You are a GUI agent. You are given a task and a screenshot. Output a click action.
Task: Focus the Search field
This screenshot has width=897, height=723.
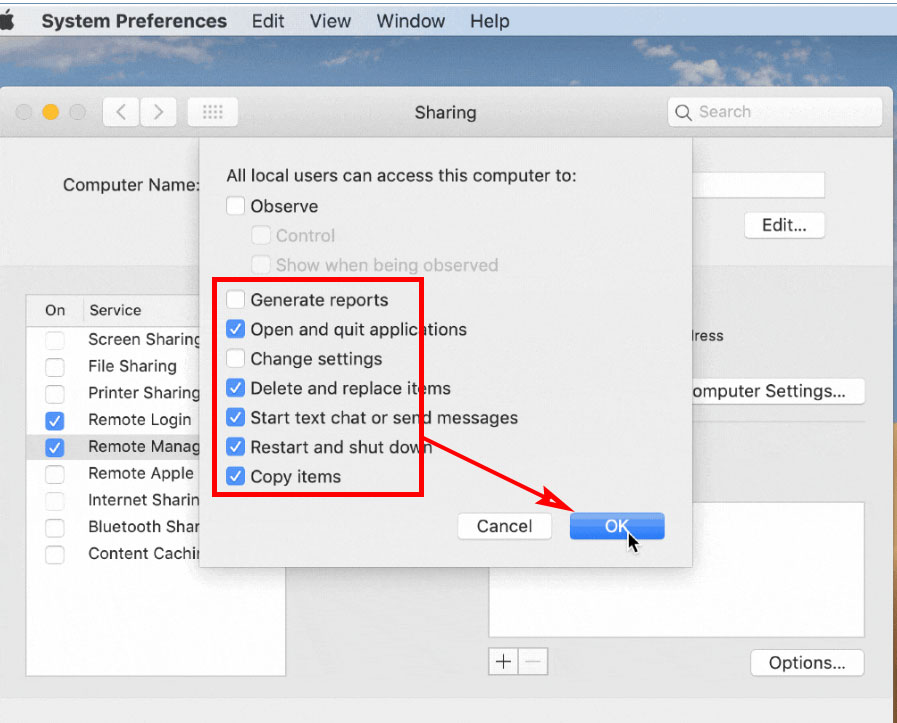click(775, 112)
